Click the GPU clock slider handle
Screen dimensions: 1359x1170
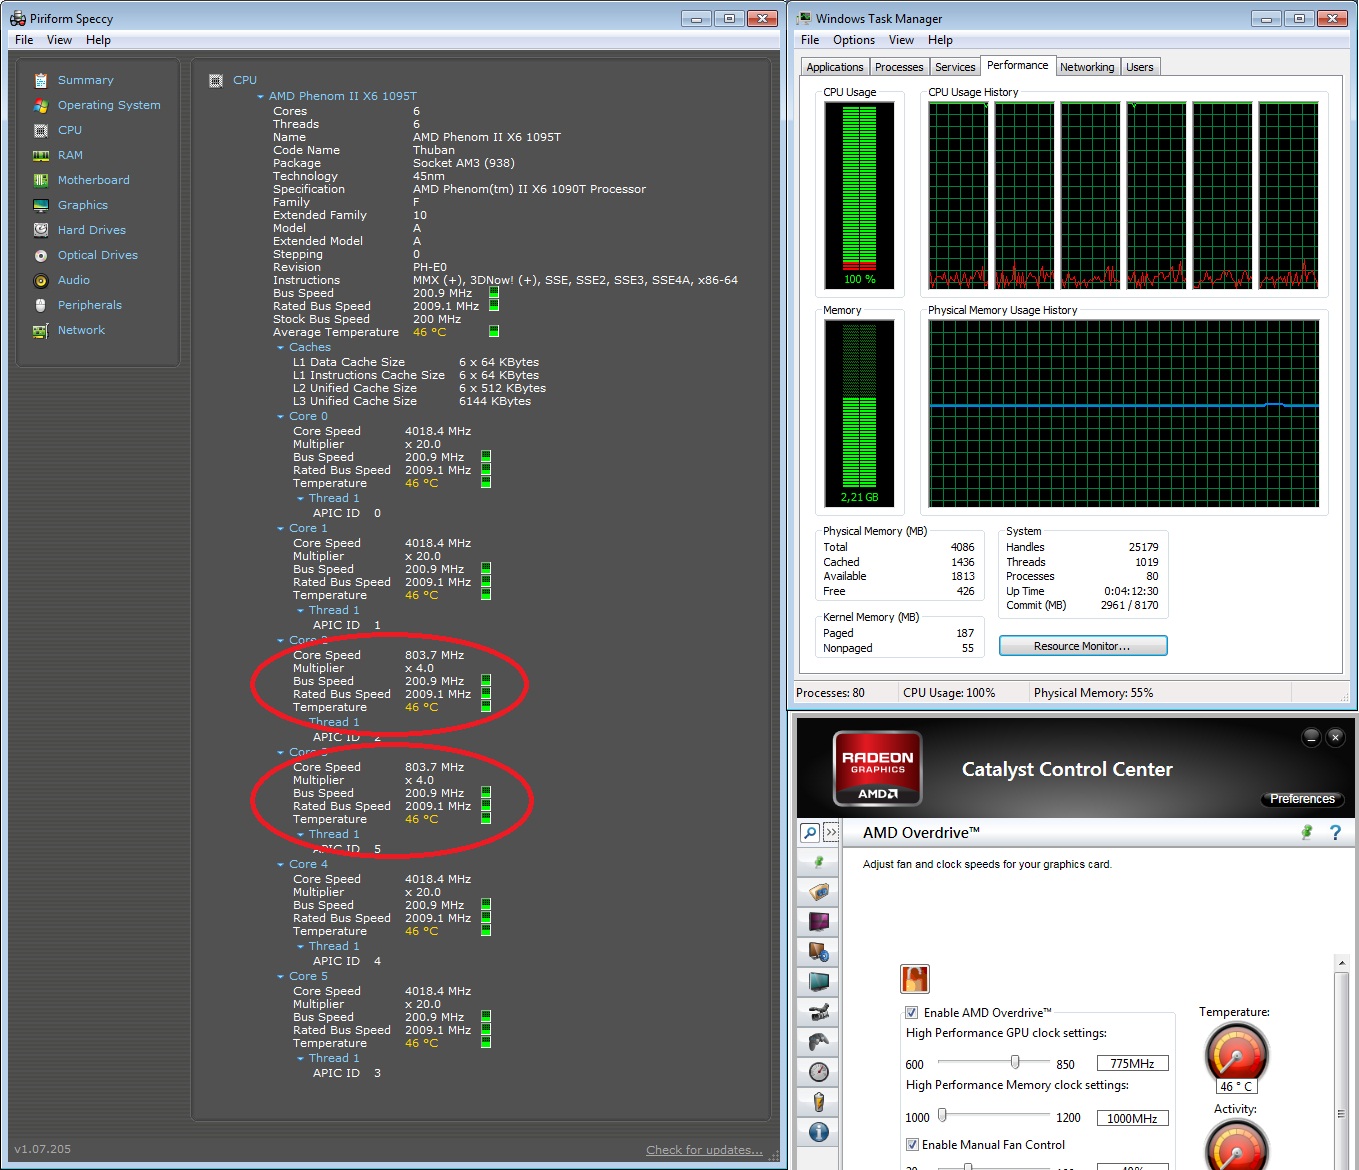1015,1062
